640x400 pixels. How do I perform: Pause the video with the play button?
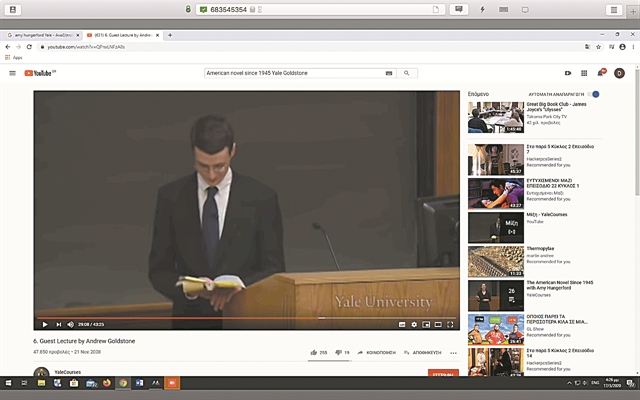tap(43, 324)
